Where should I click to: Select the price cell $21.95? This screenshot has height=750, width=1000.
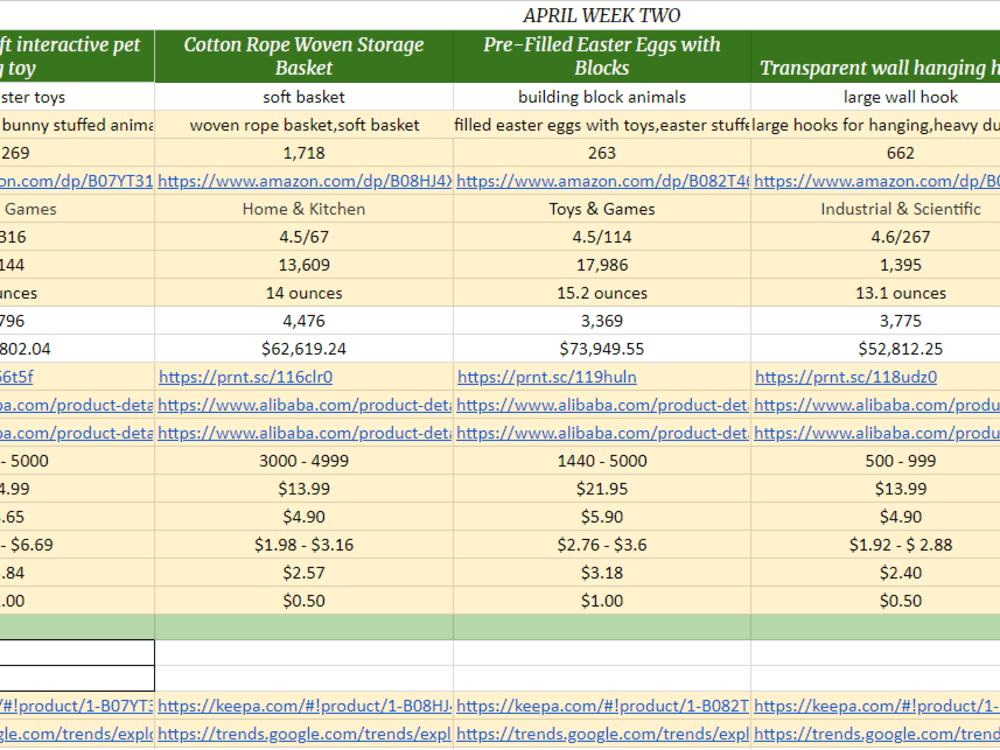click(602, 489)
